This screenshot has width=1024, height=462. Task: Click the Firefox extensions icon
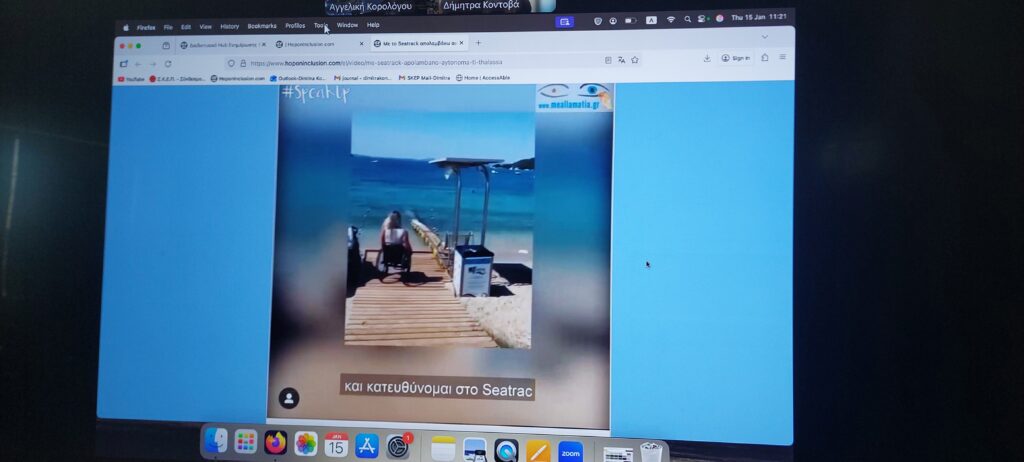[765, 58]
